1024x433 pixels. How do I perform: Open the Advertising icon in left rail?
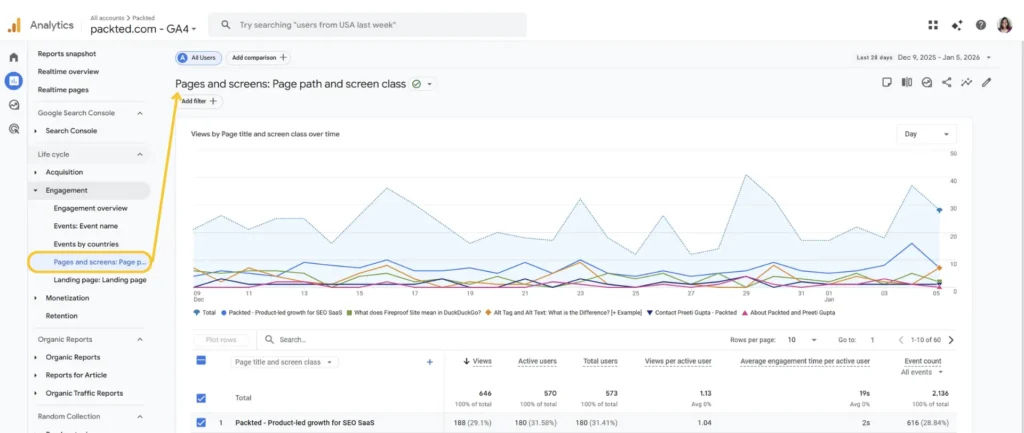point(14,128)
